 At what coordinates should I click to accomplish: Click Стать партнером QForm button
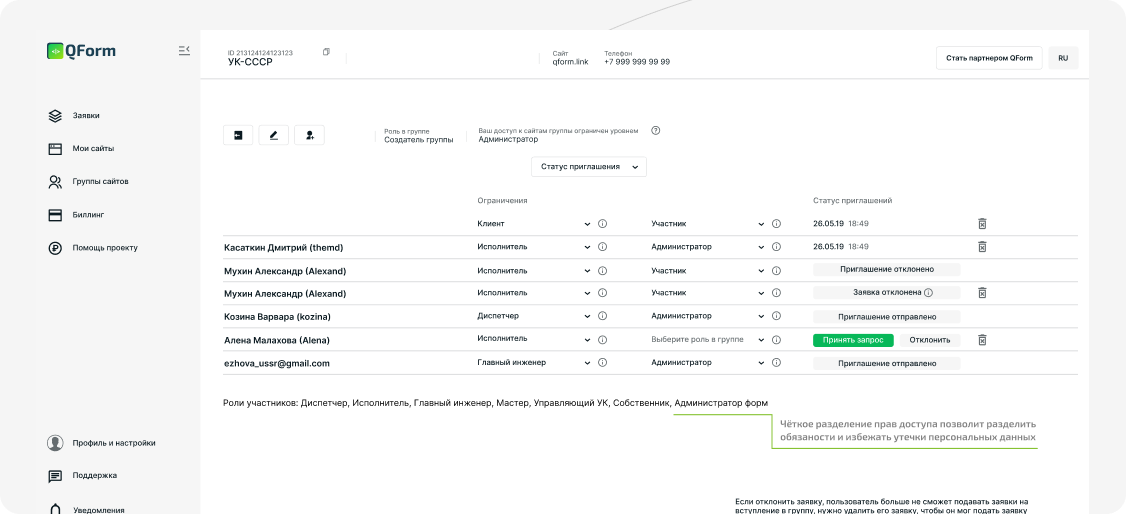tap(989, 58)
